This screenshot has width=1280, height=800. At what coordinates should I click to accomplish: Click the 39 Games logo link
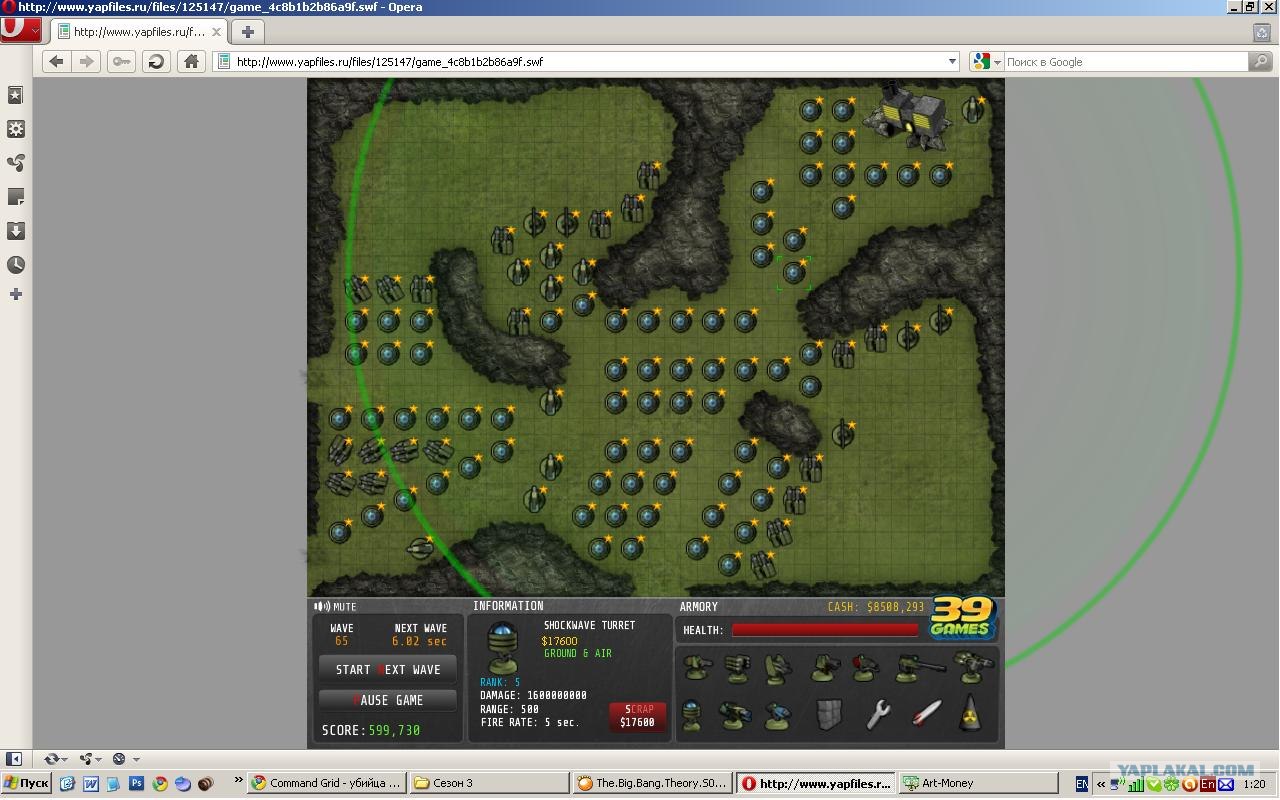tap(962, 618)
